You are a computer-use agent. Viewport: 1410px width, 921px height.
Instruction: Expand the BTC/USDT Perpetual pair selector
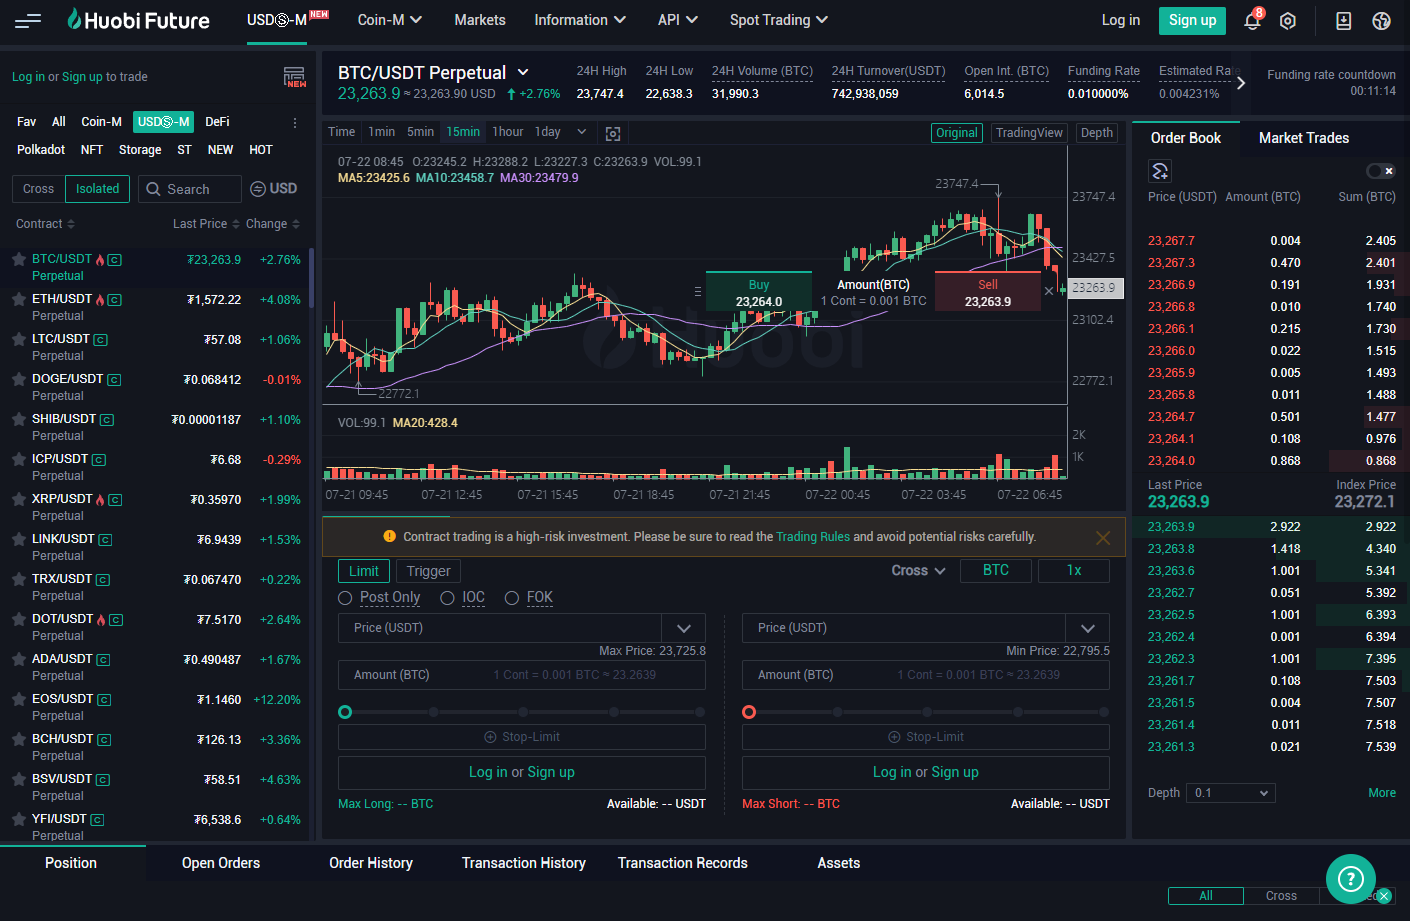tap(523, 73)
